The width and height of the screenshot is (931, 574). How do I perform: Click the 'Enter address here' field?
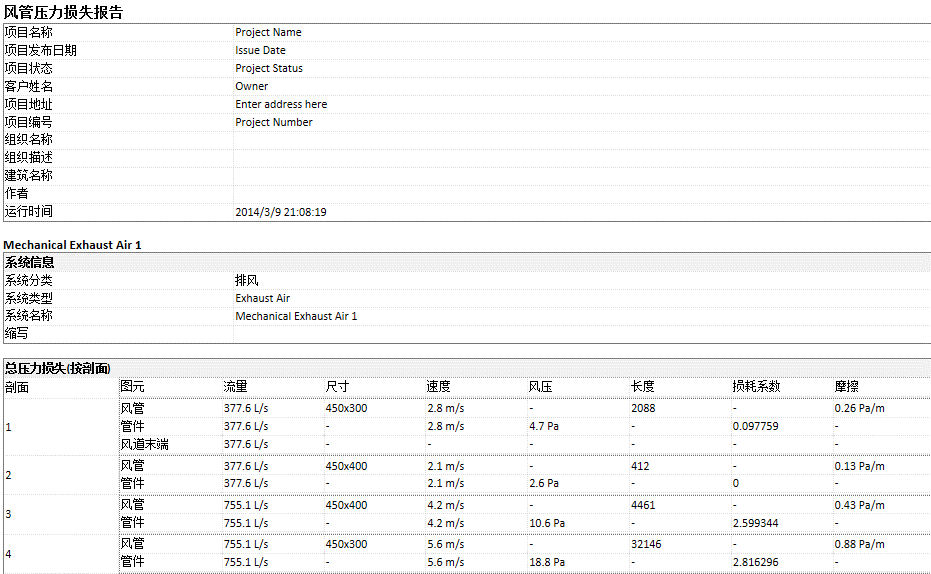pyautogui.click(x=281, y=104)
